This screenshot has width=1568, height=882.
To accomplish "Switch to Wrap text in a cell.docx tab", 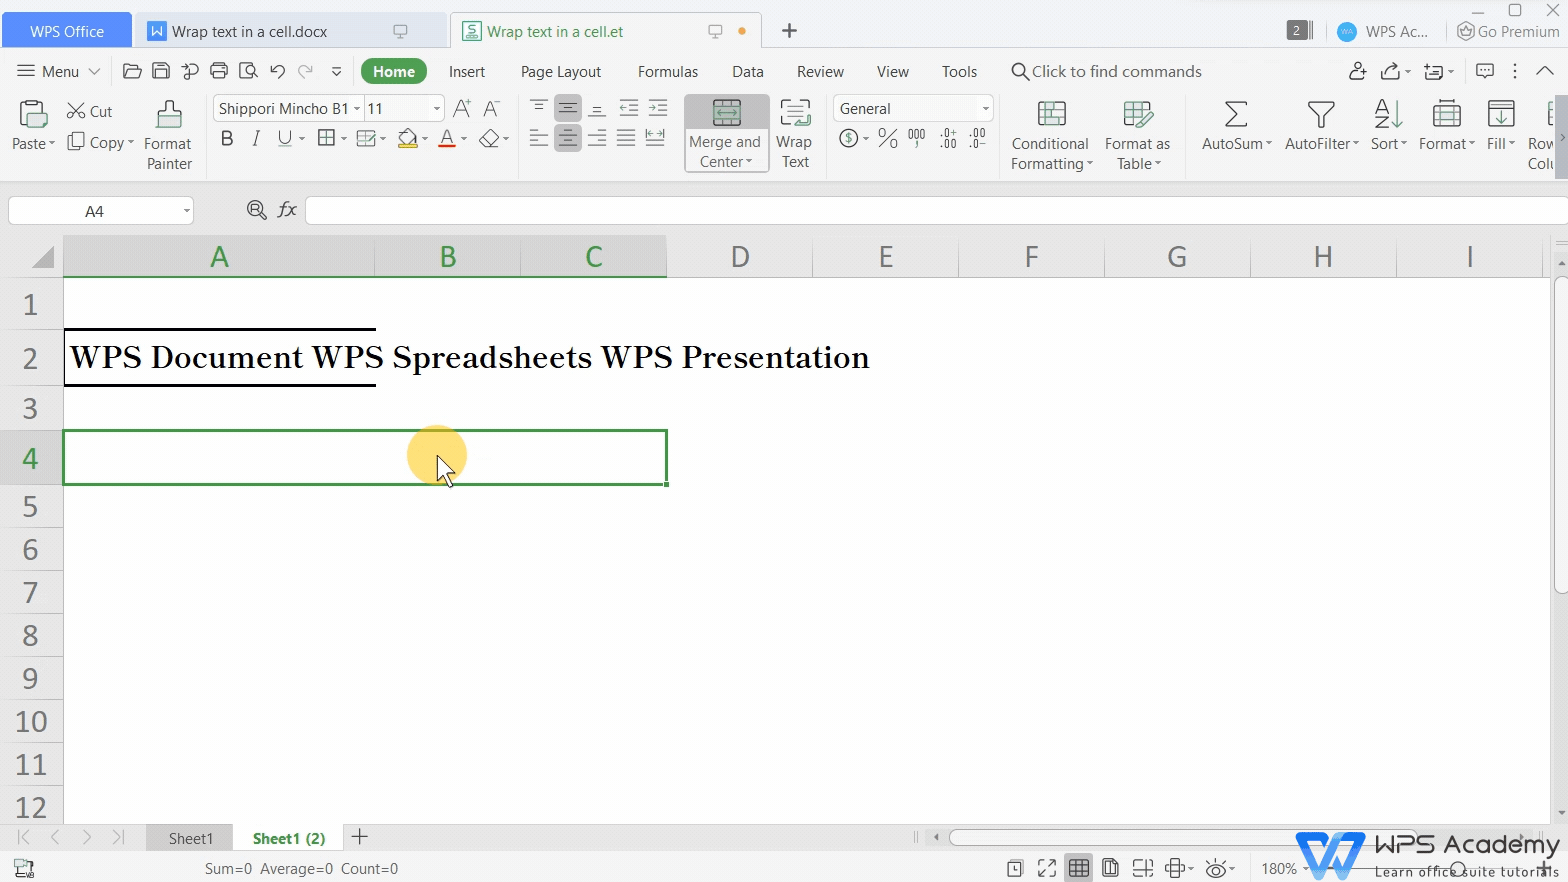I will 289,31.
